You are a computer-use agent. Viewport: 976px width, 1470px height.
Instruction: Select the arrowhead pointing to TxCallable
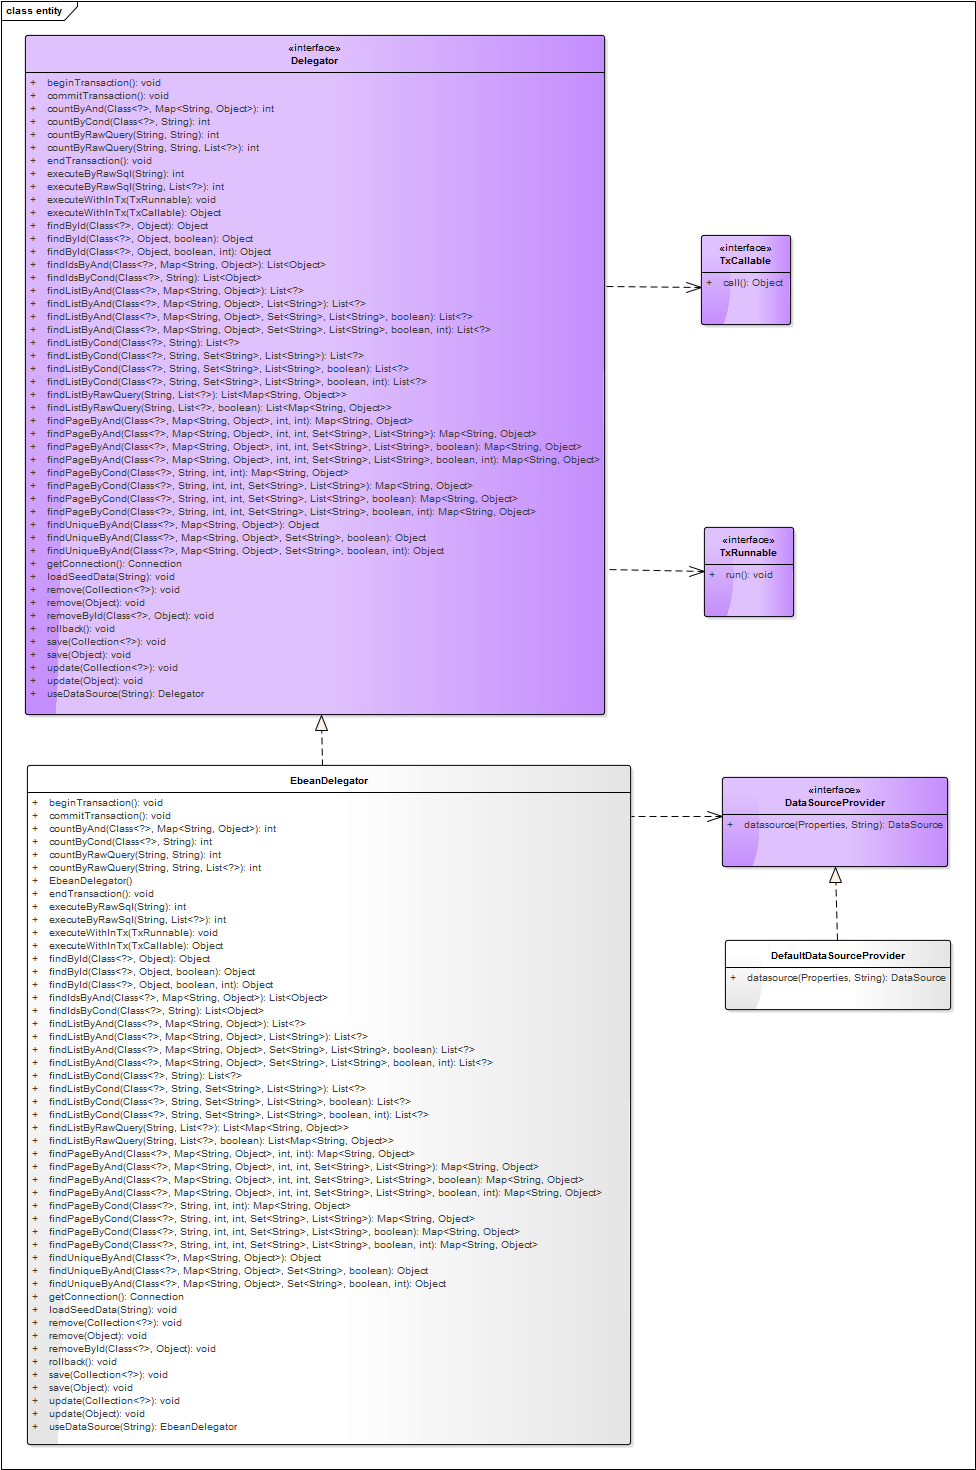coord(694,288)
